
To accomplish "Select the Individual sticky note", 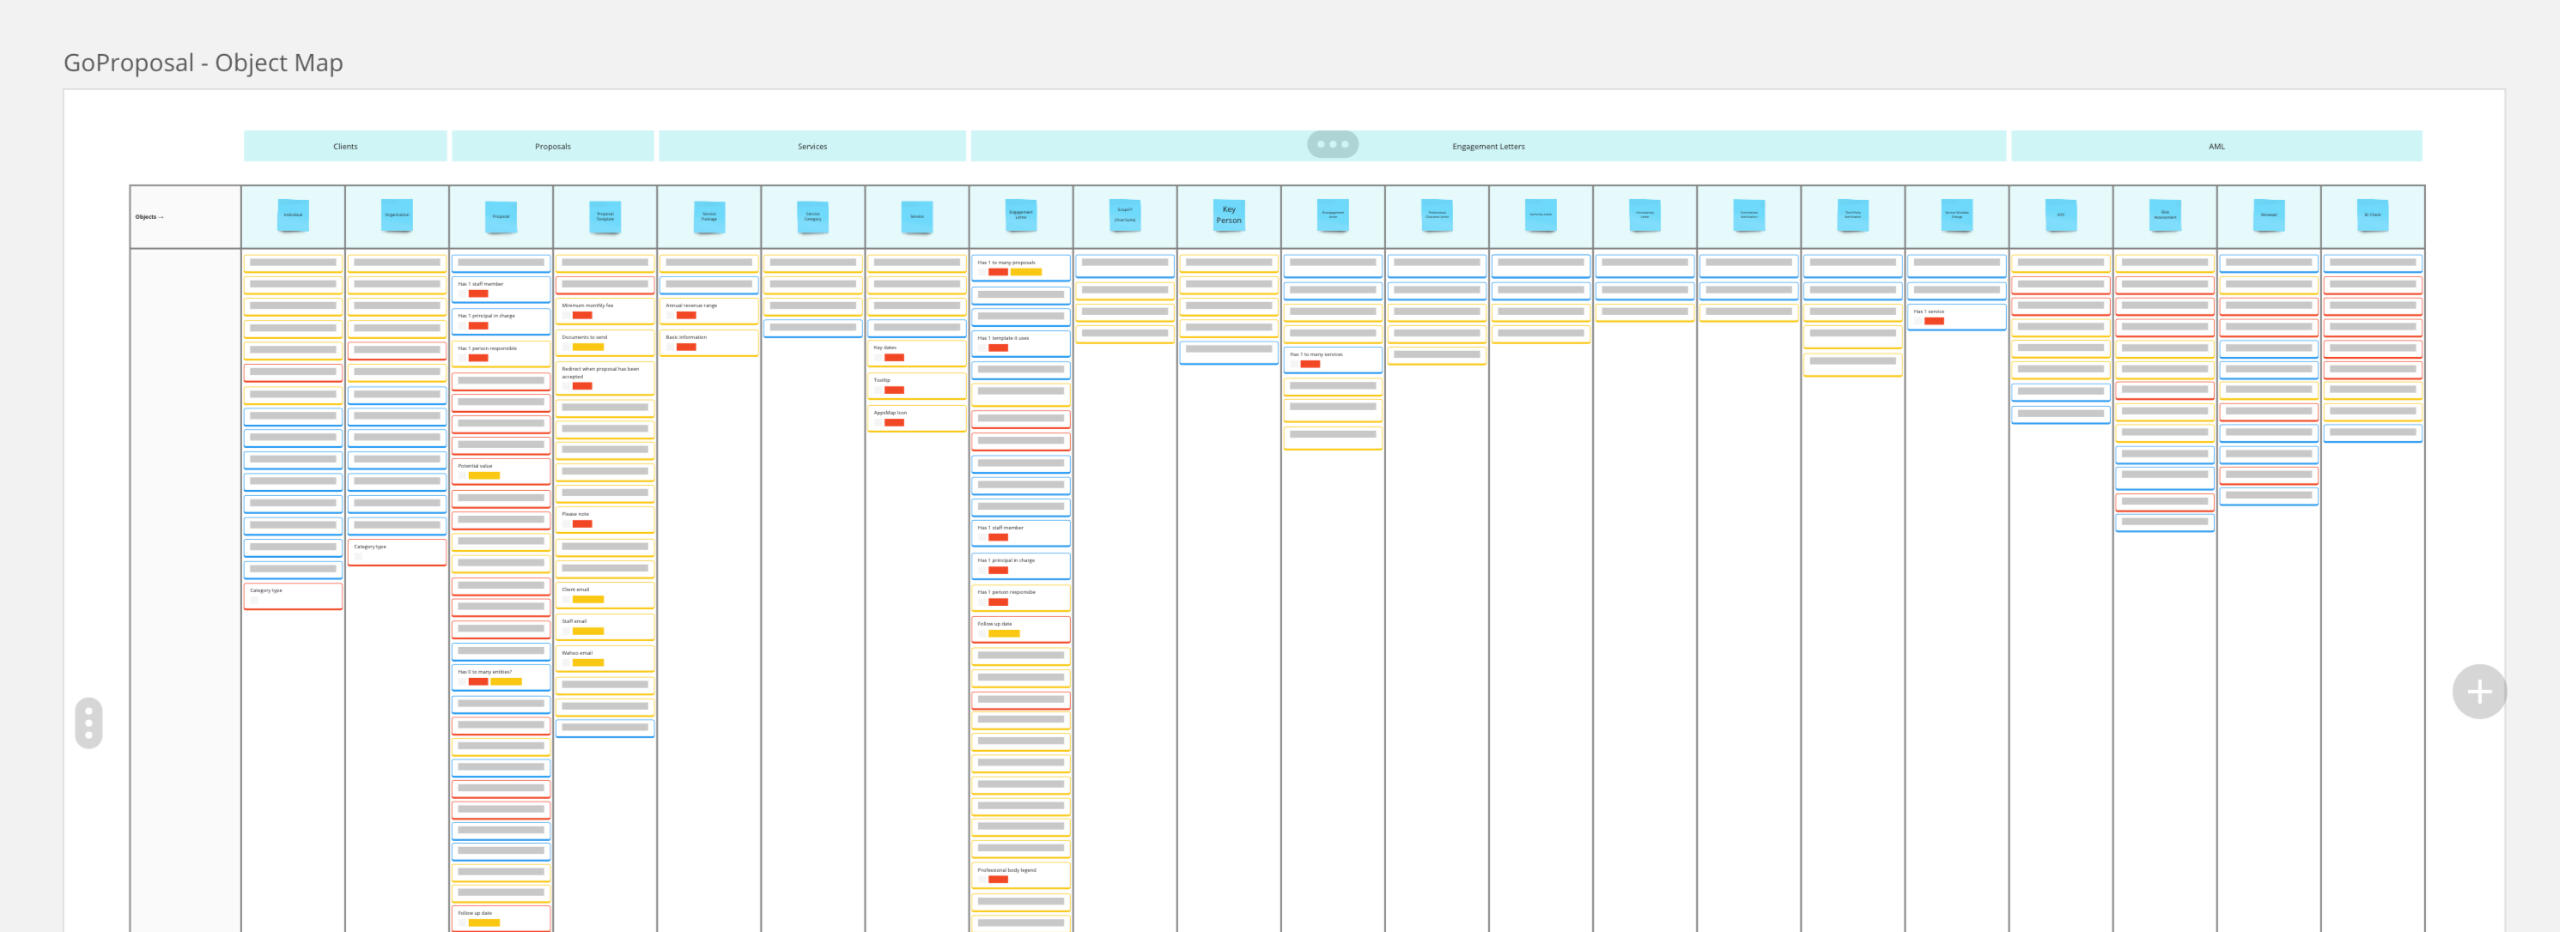I will (293, 215).
